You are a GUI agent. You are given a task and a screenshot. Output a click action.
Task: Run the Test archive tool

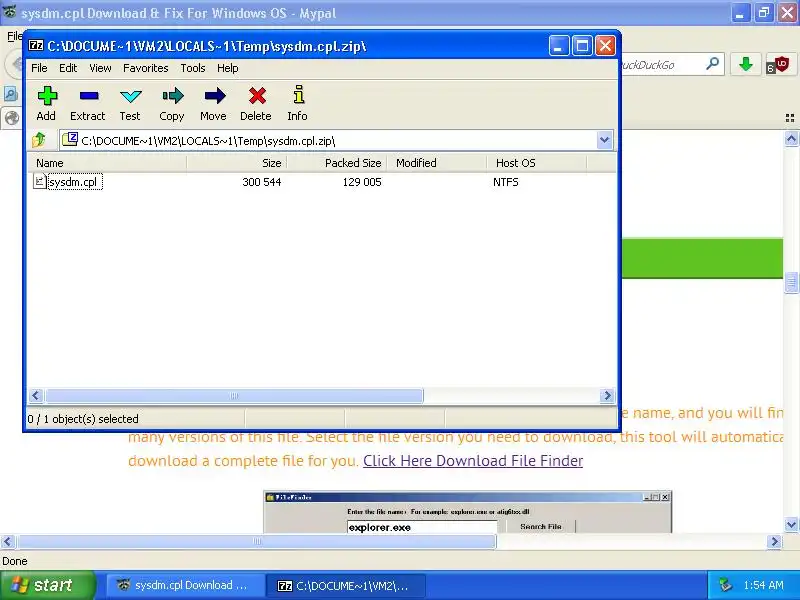pos(130,104)
